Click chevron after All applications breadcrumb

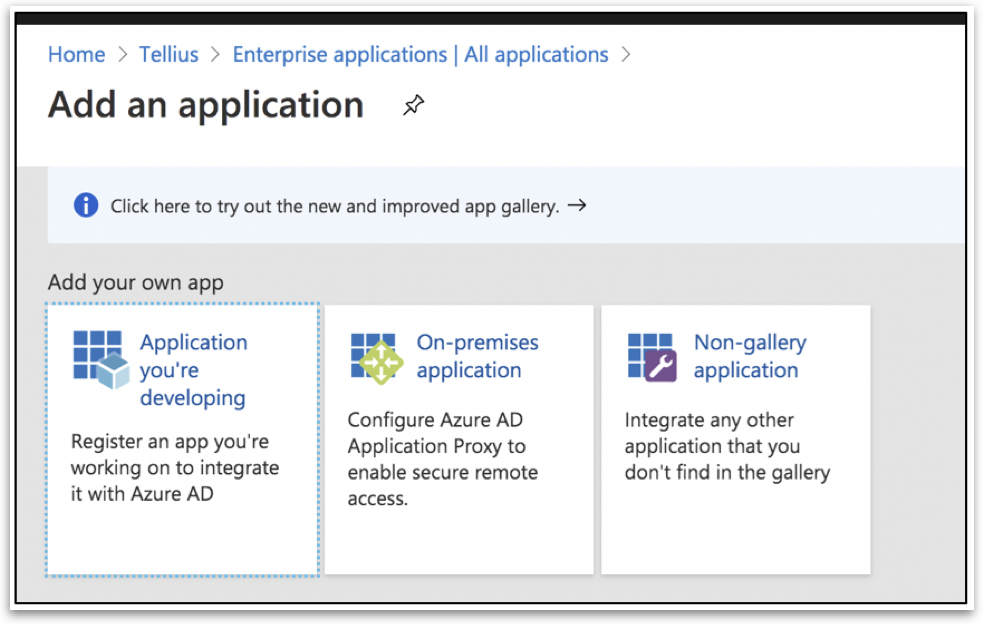626,55
